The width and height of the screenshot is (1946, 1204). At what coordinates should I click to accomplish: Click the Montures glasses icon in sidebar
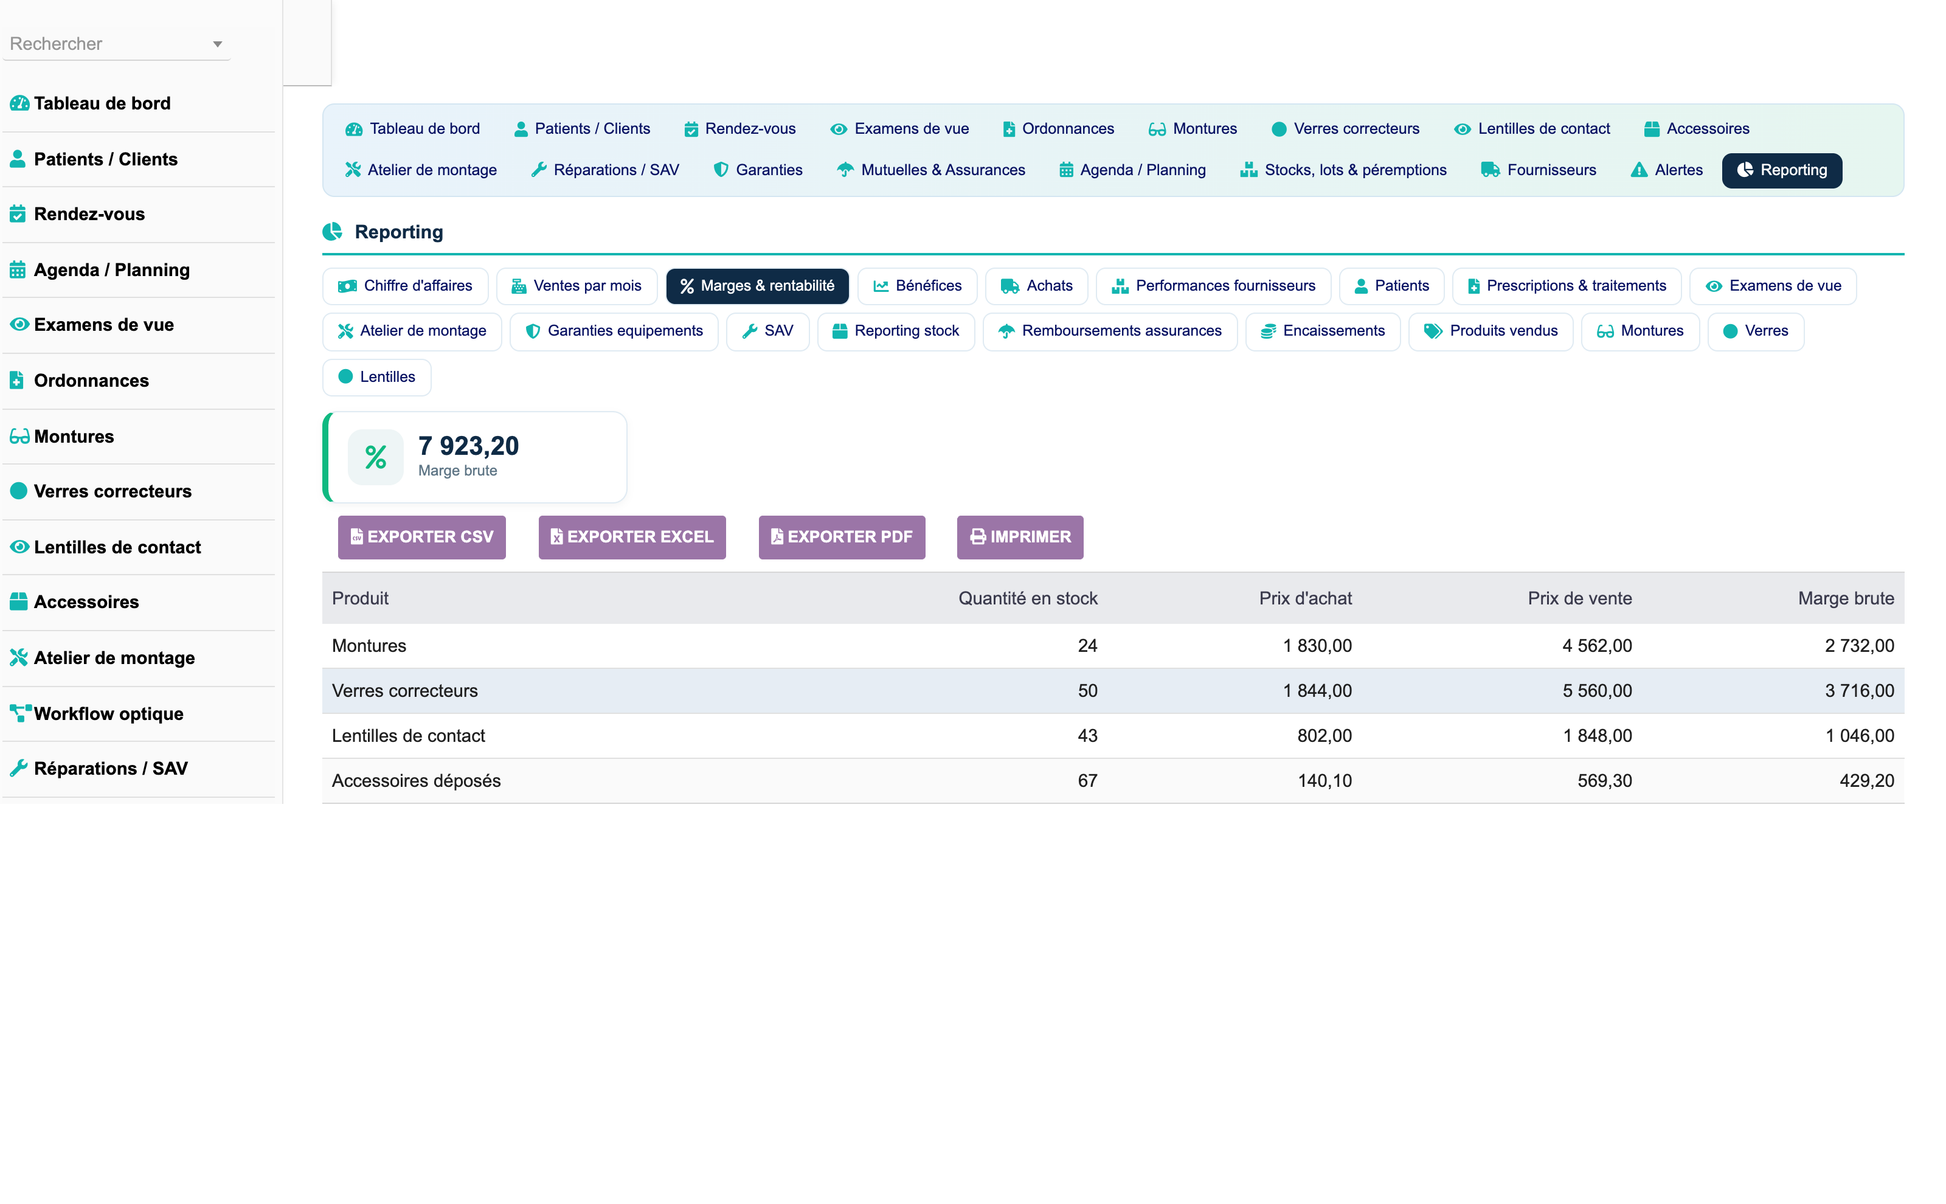click(19, 437)
